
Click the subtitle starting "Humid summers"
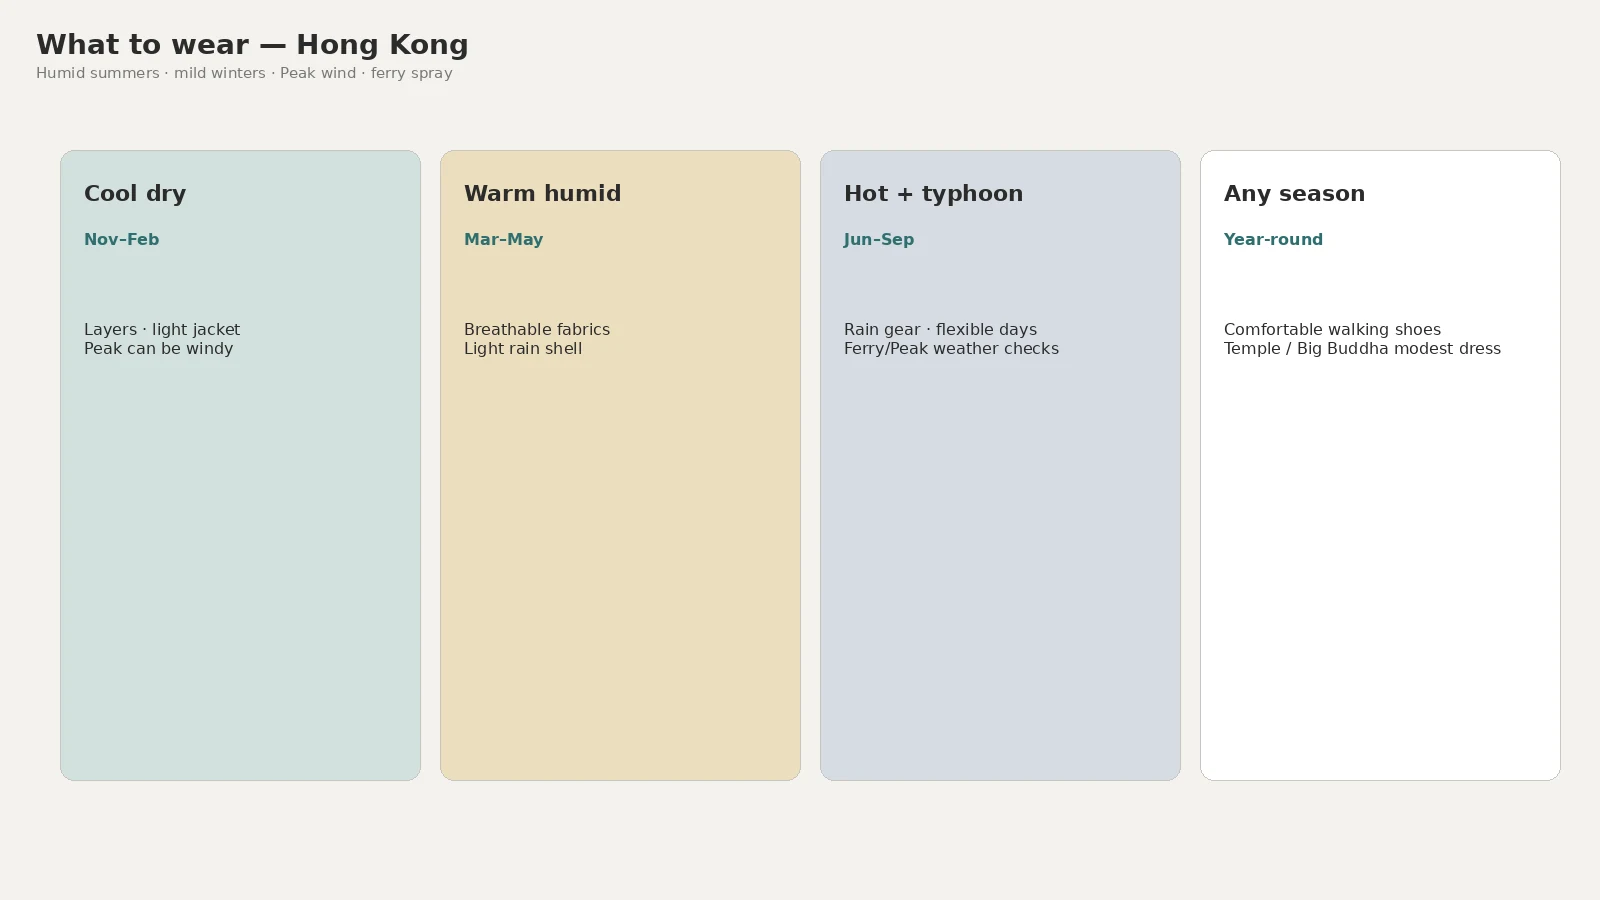coord(244,73)
